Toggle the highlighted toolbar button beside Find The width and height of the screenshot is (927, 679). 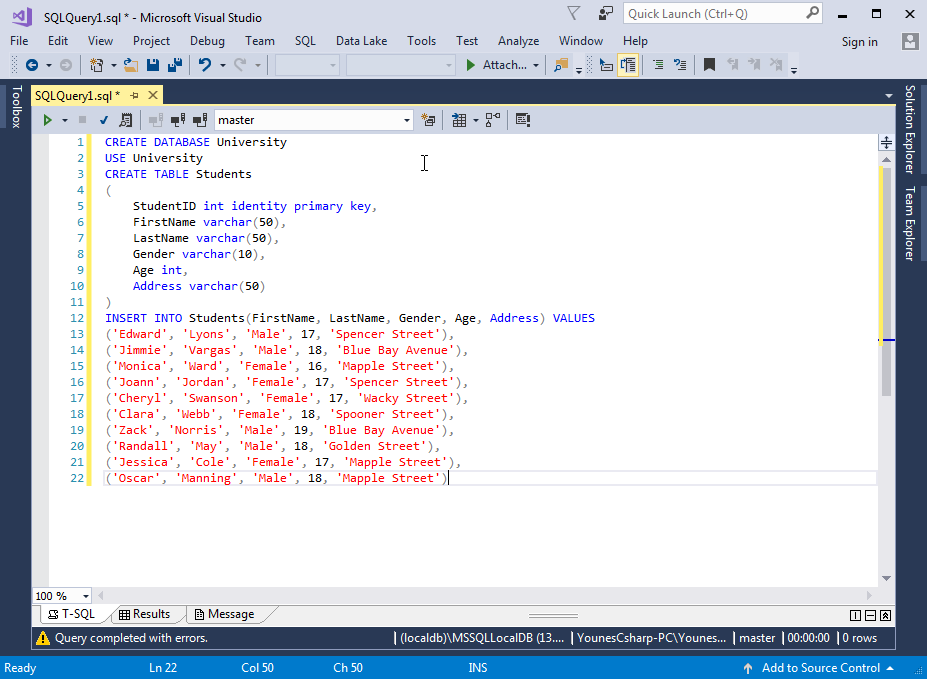628,65
